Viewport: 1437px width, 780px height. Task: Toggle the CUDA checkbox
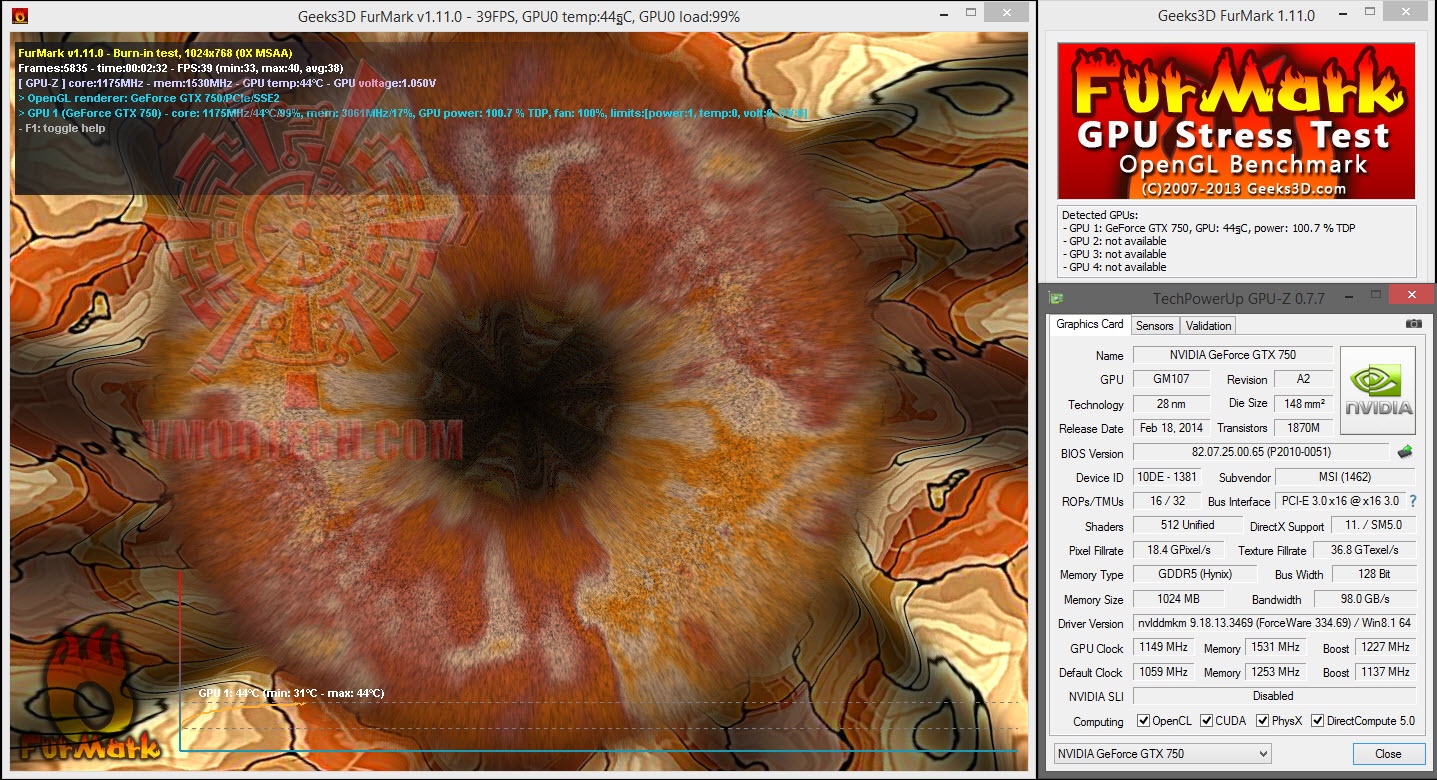pyautogui.click(x=1207, y=721)
